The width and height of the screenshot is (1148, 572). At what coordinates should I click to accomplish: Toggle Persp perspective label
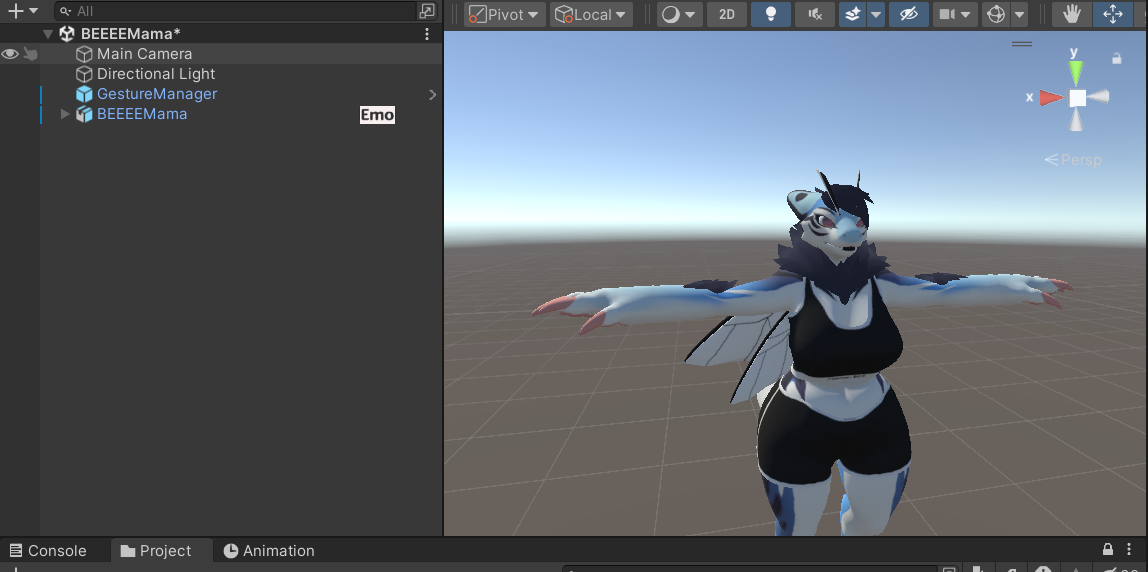click(1073, 160)
